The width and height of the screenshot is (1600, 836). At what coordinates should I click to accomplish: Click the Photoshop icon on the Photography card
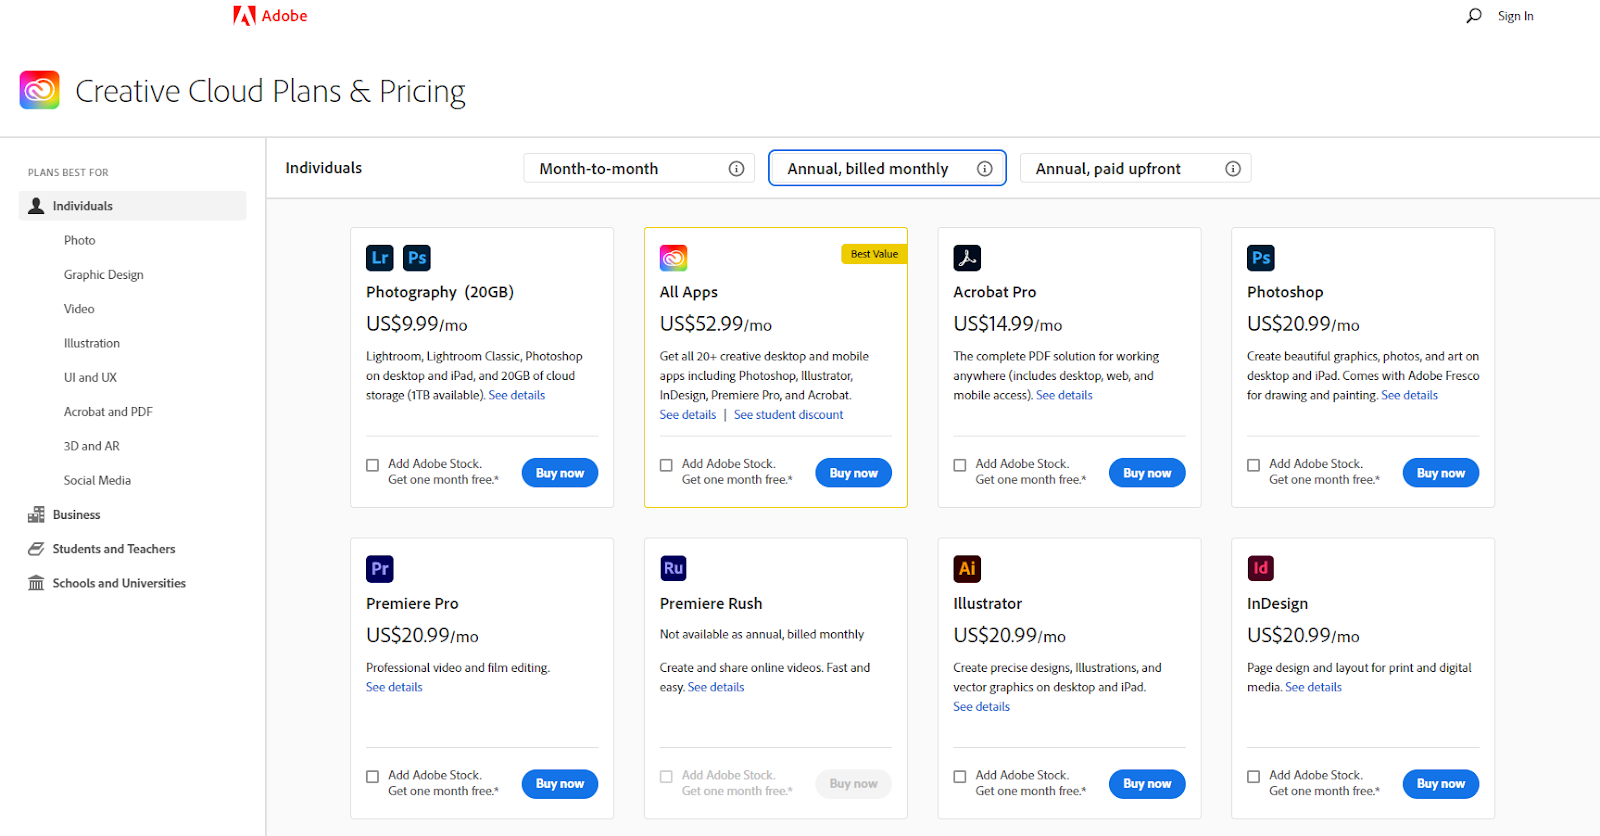click(x=417, y=258)
